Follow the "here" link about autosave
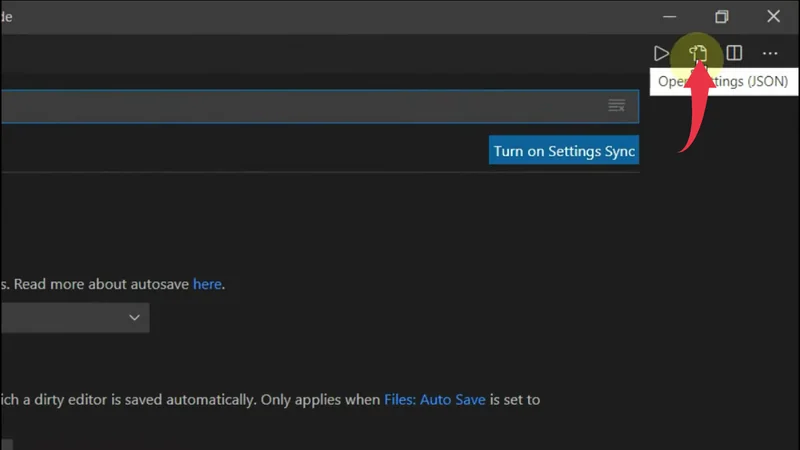The height and width of the screenshot is (450, 800). [x=207, y=284]
